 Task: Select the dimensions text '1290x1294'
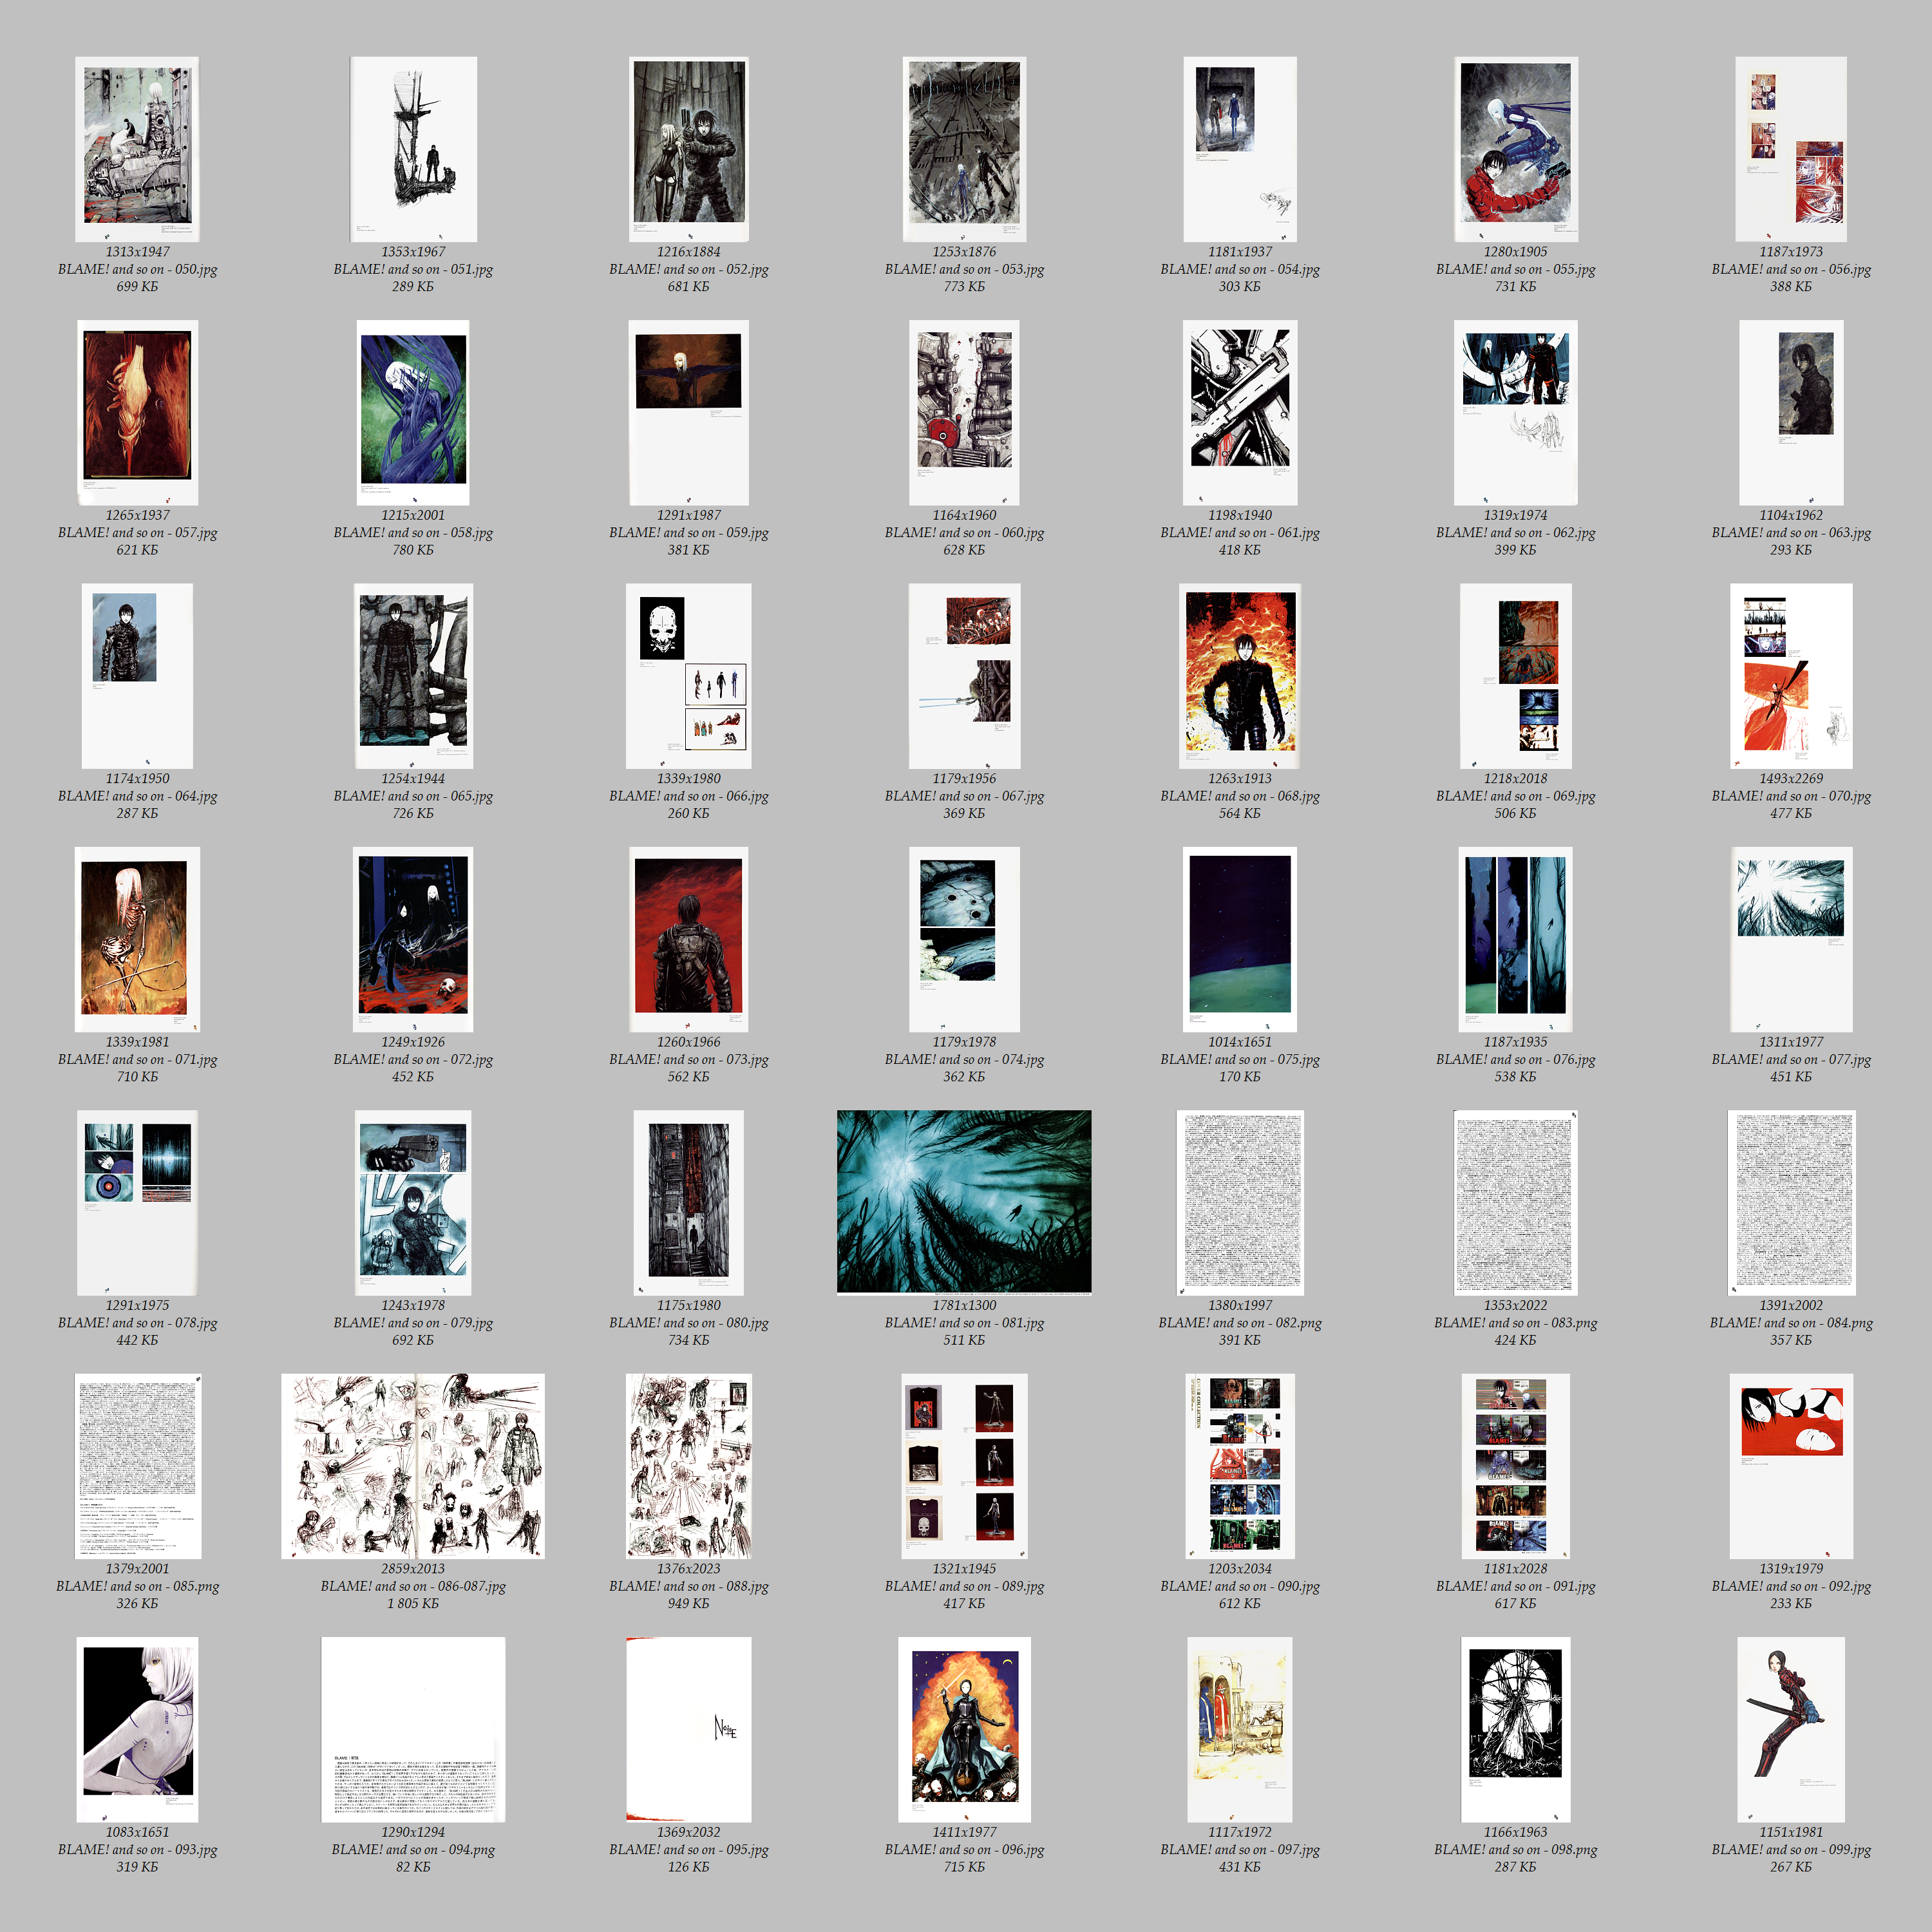(413, 1832)
